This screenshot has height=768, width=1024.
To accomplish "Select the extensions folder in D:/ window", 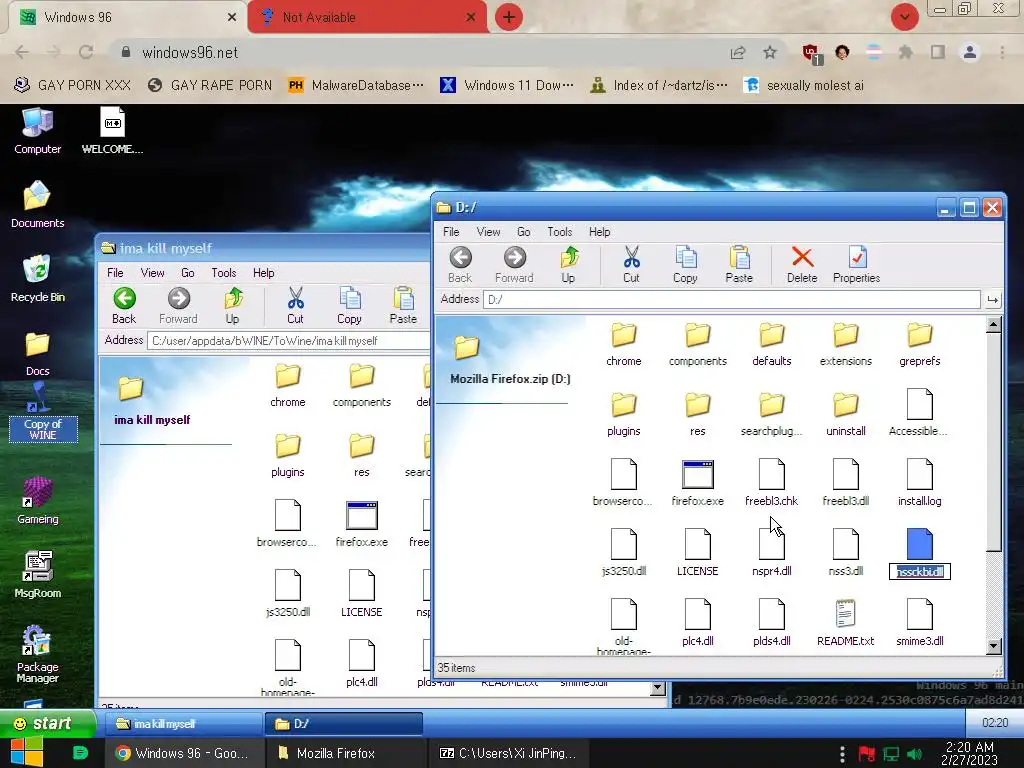I will [846, 344].
